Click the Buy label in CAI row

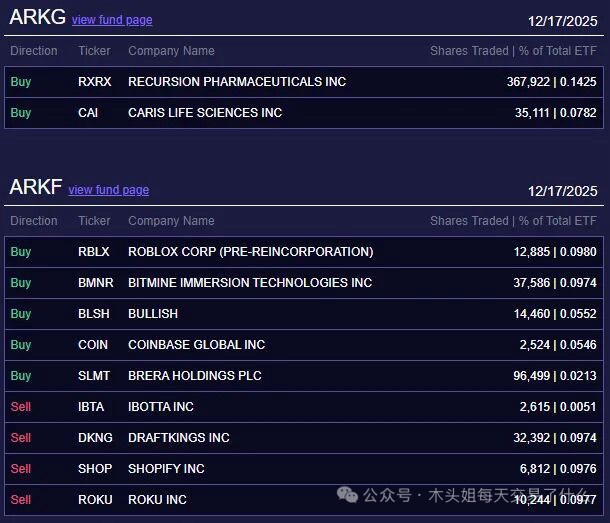[x=21, y=113]
